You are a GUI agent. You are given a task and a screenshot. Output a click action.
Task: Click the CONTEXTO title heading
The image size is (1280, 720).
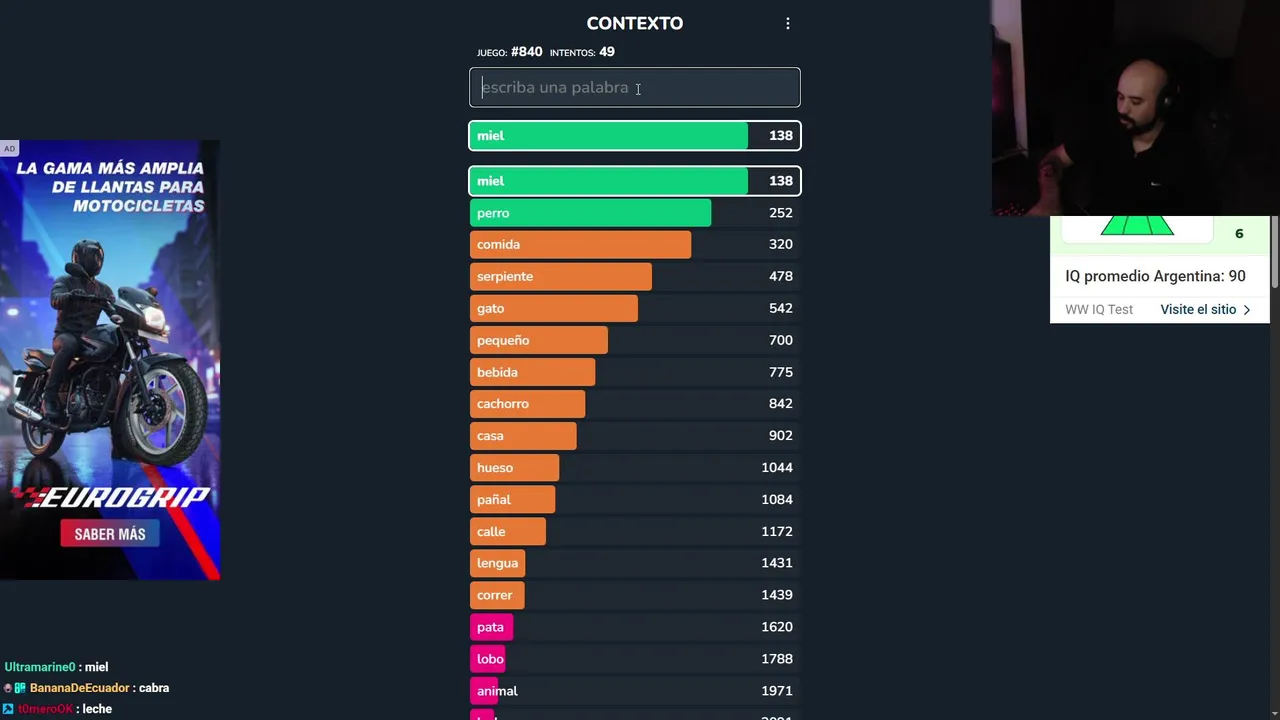[634, 23]
